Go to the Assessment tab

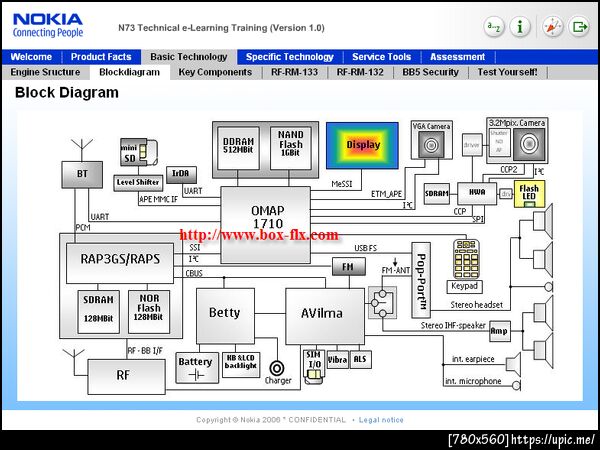tap(458, 57)
